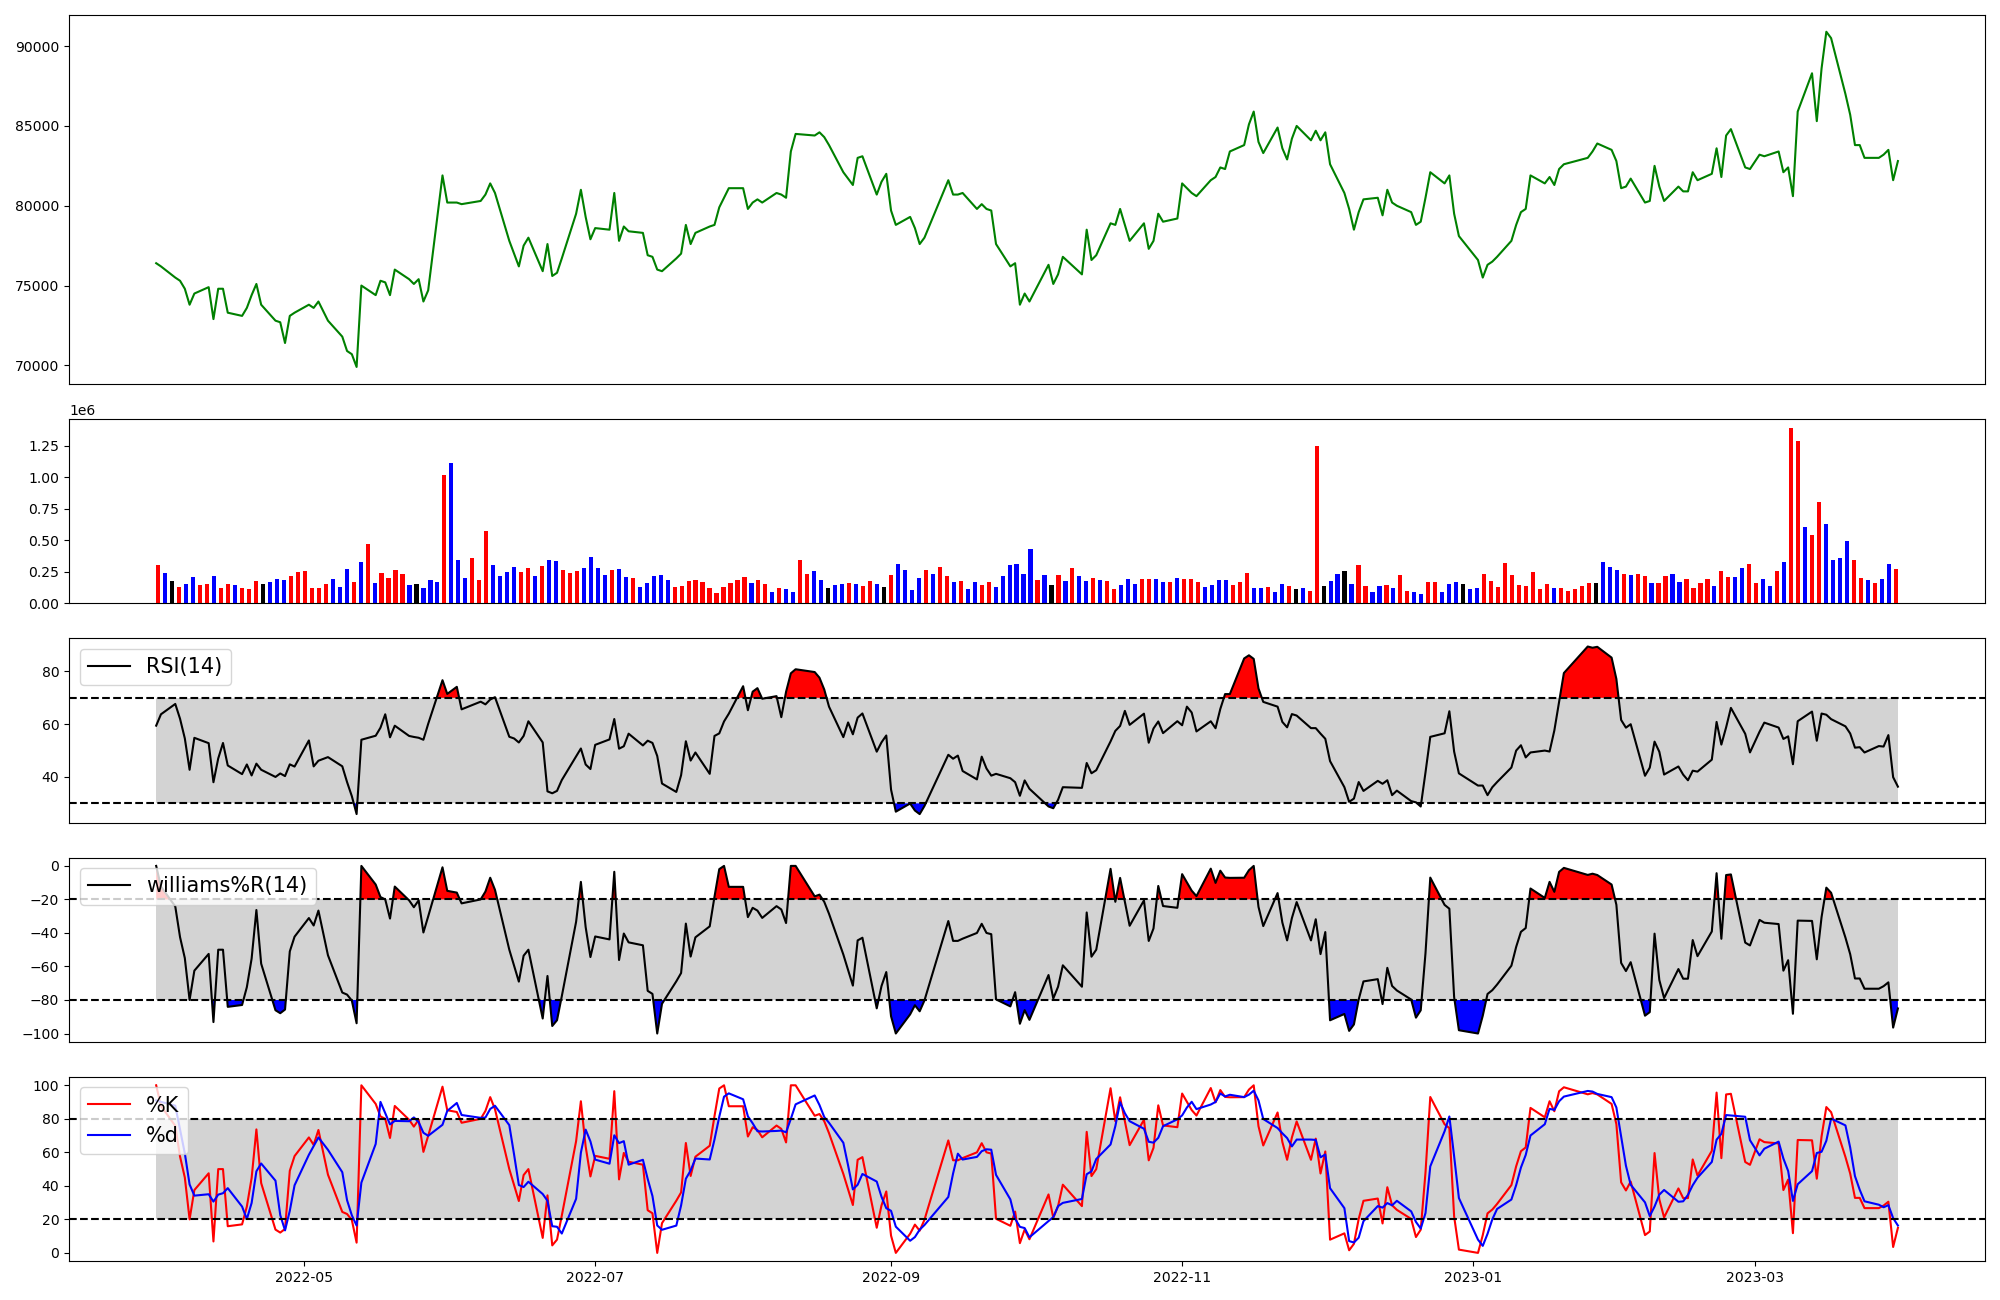Click the red %K line sample in legend
Viewport: 2000px width, 1300px height.
[110, 1105]
